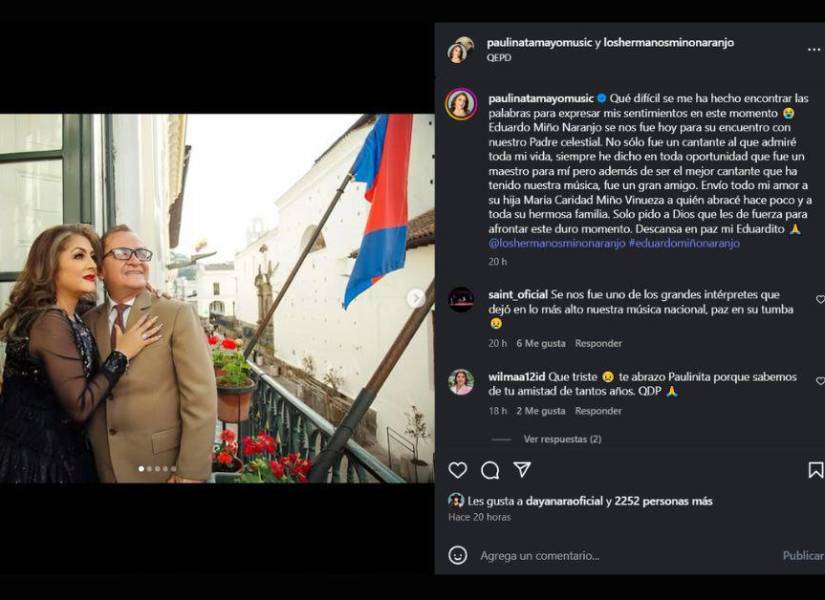
Task: Click the carousel pagination dots
Action: point(158,468)
